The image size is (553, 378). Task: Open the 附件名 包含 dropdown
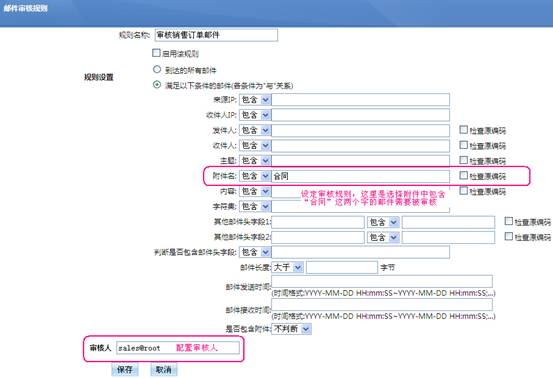pyautogui.click(x=255, y=176)
